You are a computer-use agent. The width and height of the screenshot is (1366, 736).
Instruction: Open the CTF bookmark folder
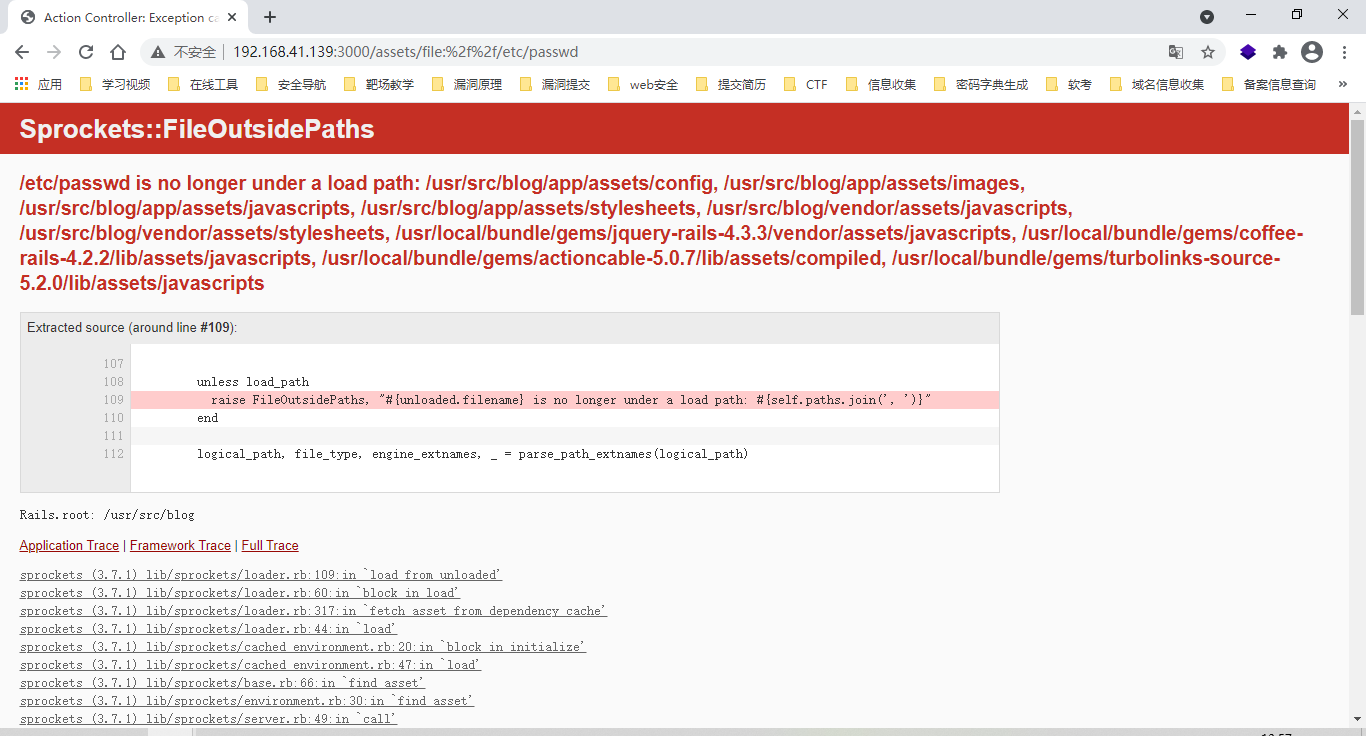(806, 84)
